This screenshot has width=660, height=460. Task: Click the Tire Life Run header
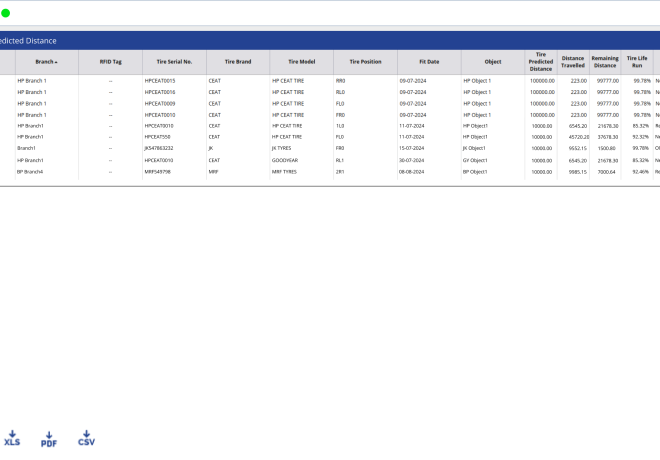[x=636, y=61]
